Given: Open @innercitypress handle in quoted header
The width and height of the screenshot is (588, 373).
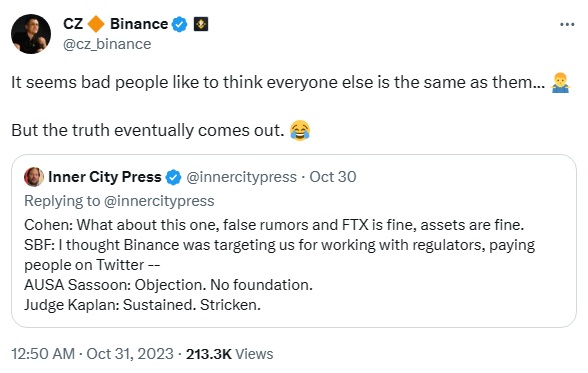Looking at the screenshot, I should (242, 177).
